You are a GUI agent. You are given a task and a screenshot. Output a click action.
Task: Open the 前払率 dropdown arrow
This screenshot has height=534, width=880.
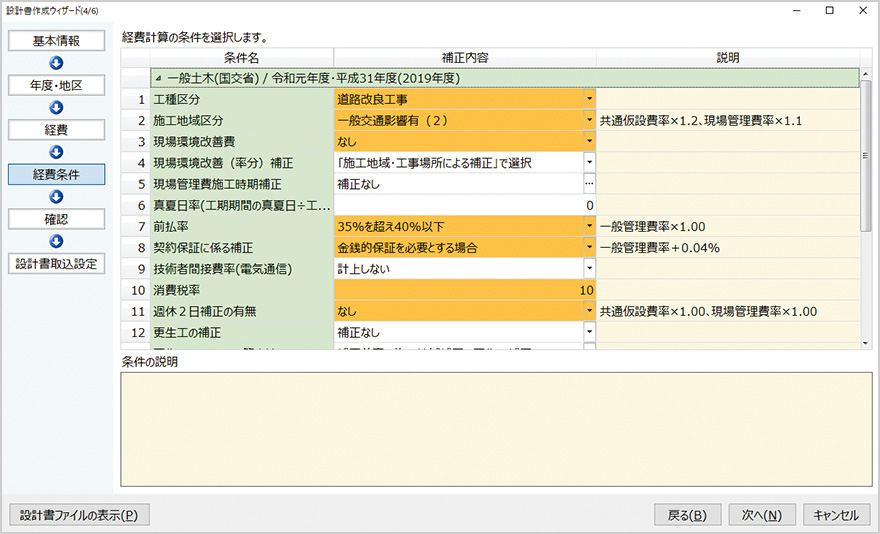tap(589, 226)
